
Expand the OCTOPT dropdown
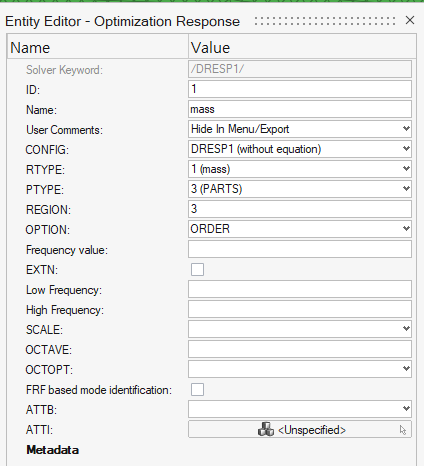click(300, 369)
